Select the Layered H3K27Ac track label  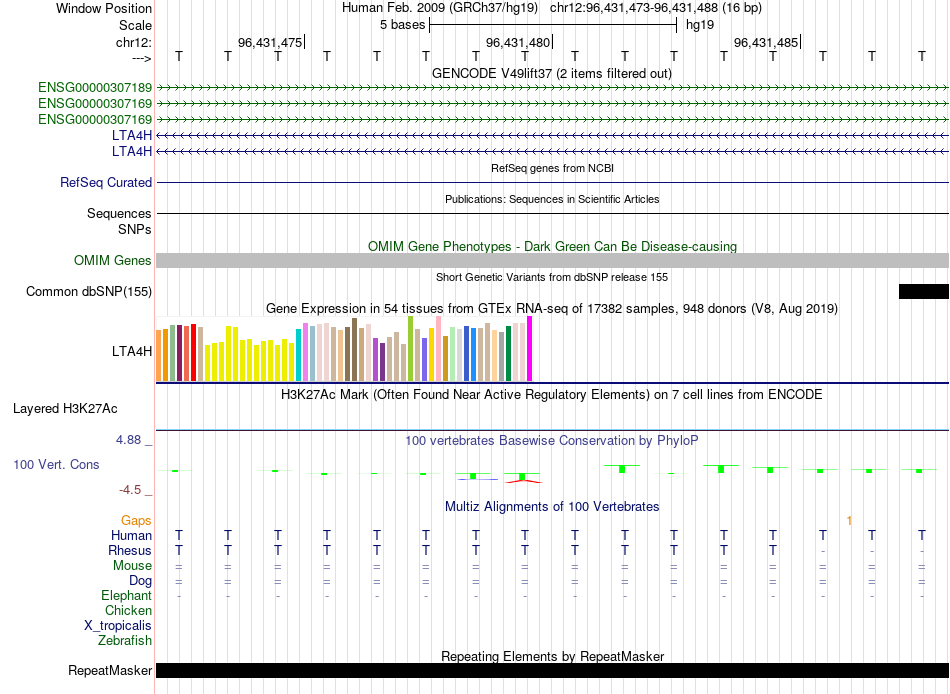point(65,409)
